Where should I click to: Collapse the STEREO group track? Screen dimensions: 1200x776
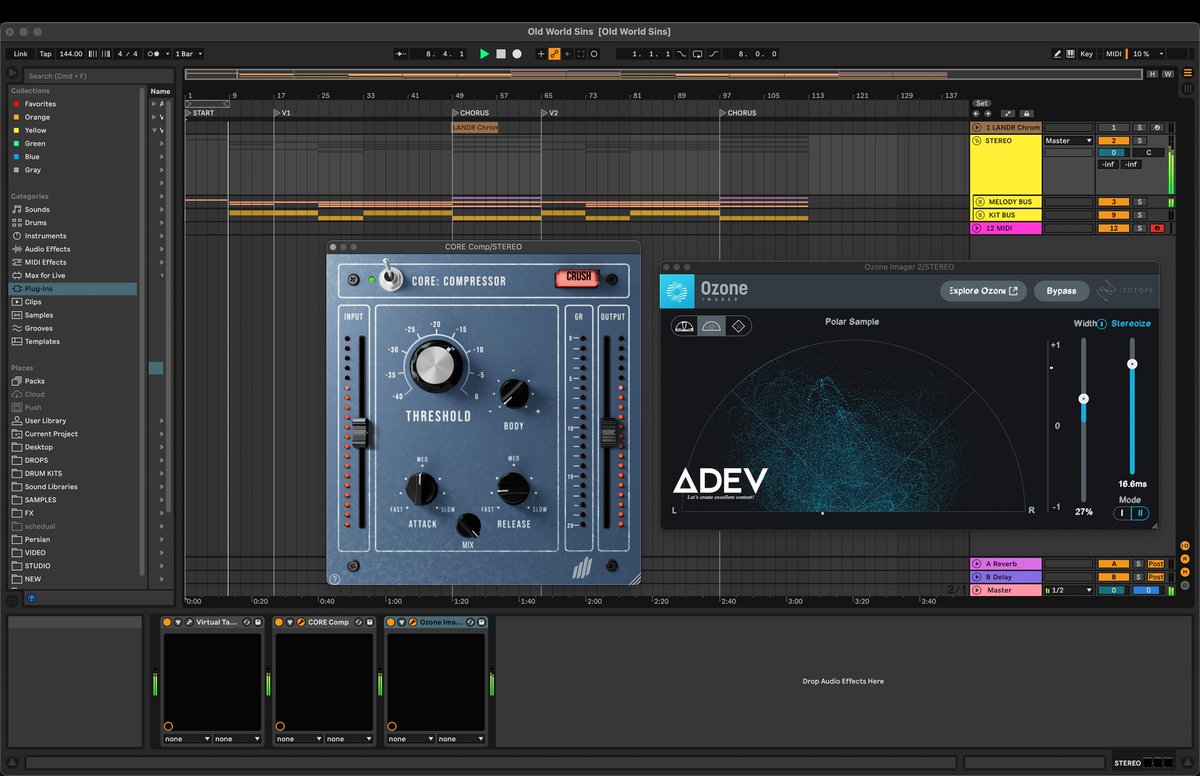(977, 141)
